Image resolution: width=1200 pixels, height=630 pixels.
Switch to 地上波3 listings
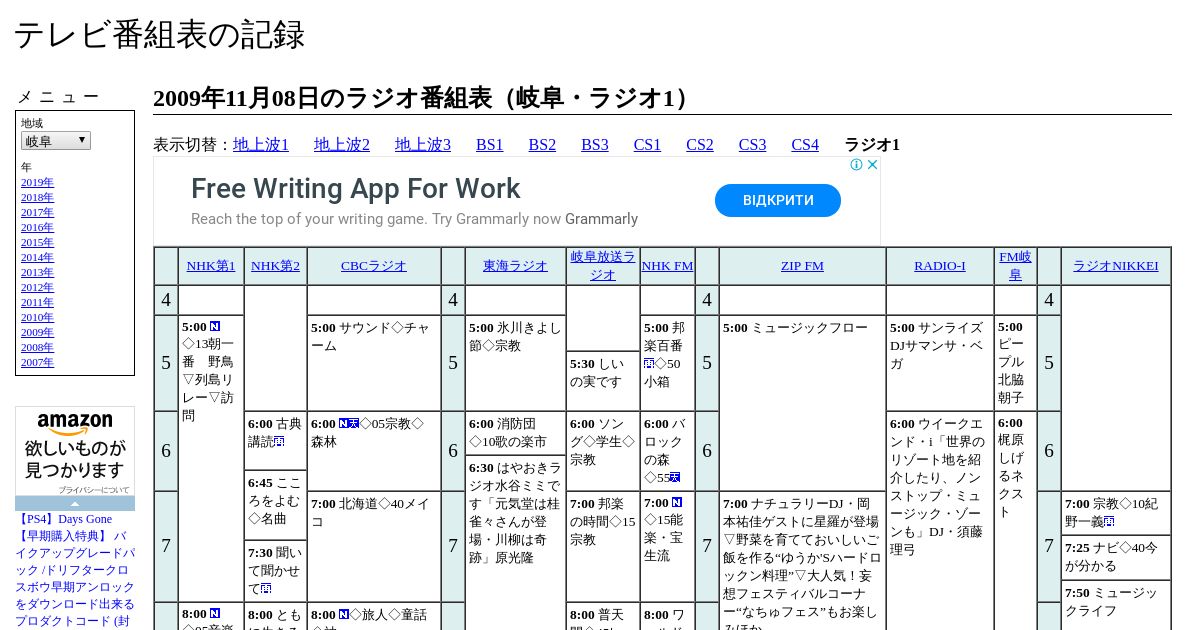[x=423, y=145]
